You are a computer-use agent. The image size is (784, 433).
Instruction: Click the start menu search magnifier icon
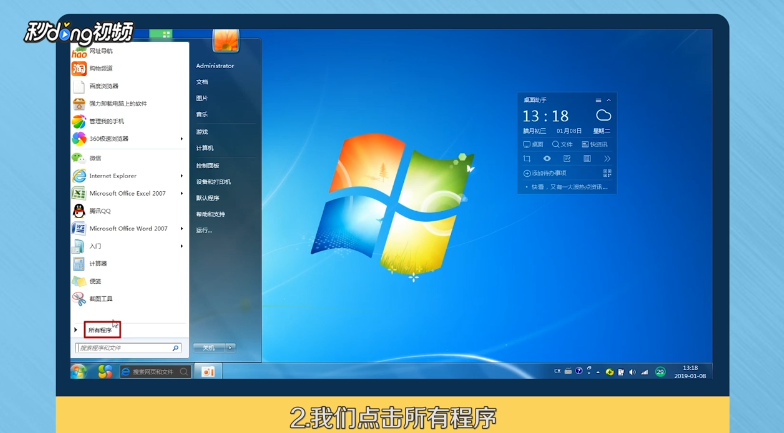click(x=176, y=348)
